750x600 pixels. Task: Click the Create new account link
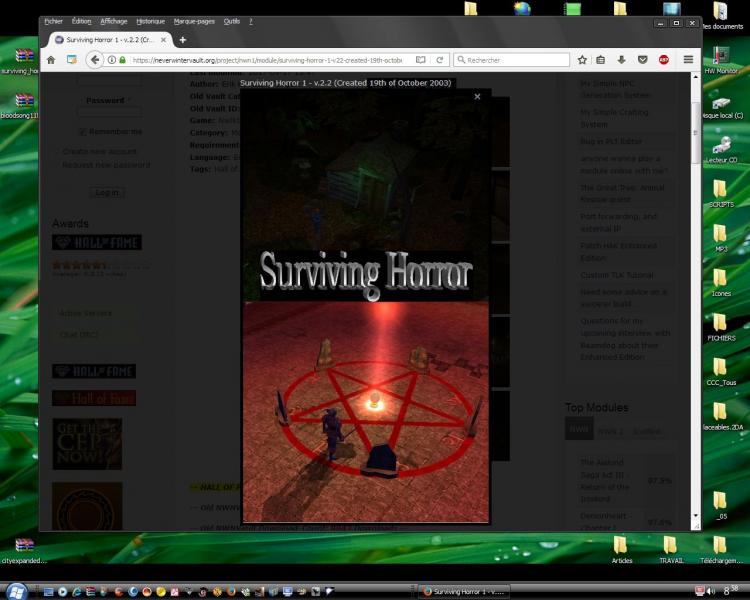99,151
